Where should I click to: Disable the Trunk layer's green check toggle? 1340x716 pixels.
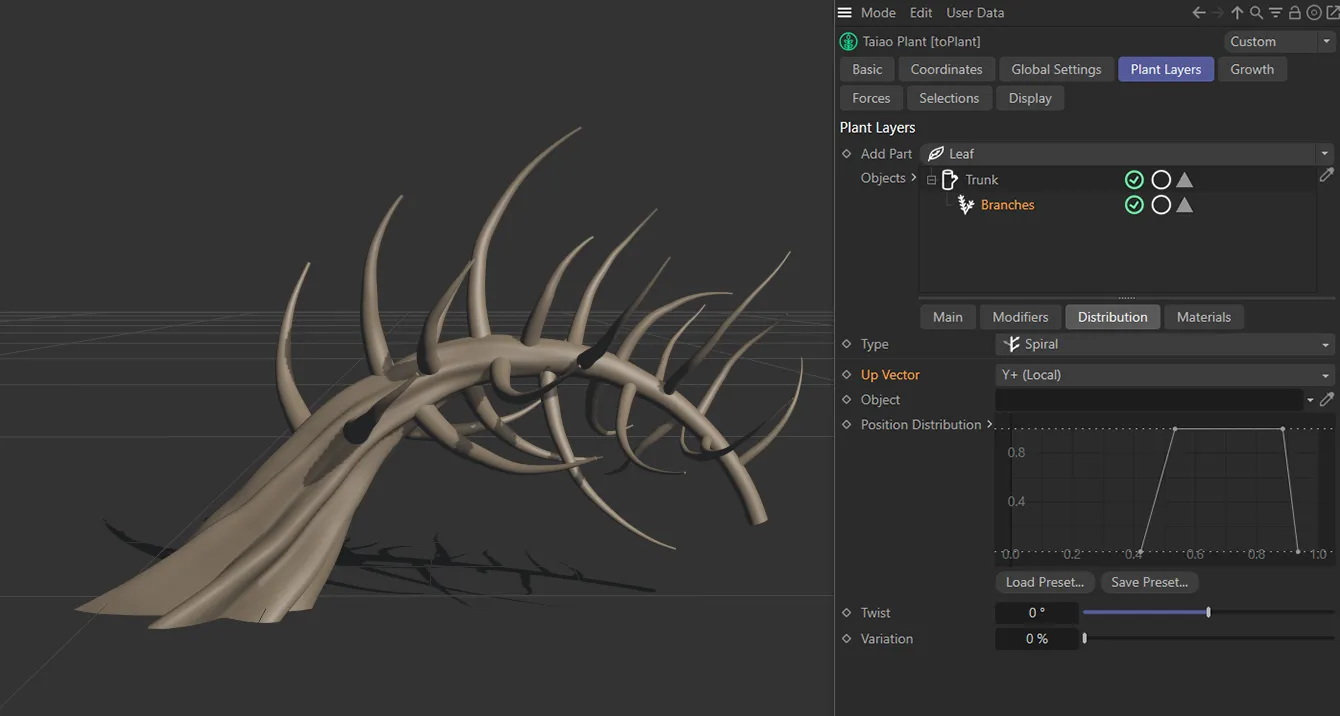[x=1134, y=179]
